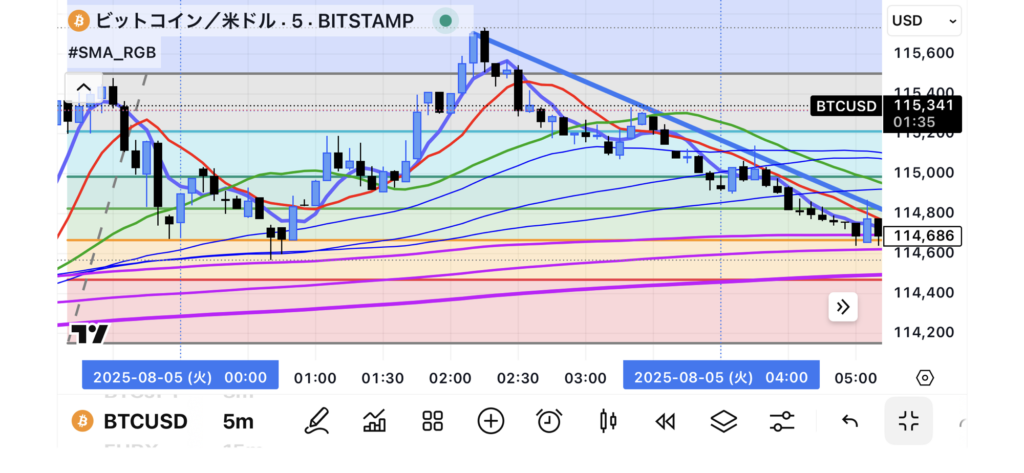Jump to latest bar with double-arrow button

tap(842, 307)
